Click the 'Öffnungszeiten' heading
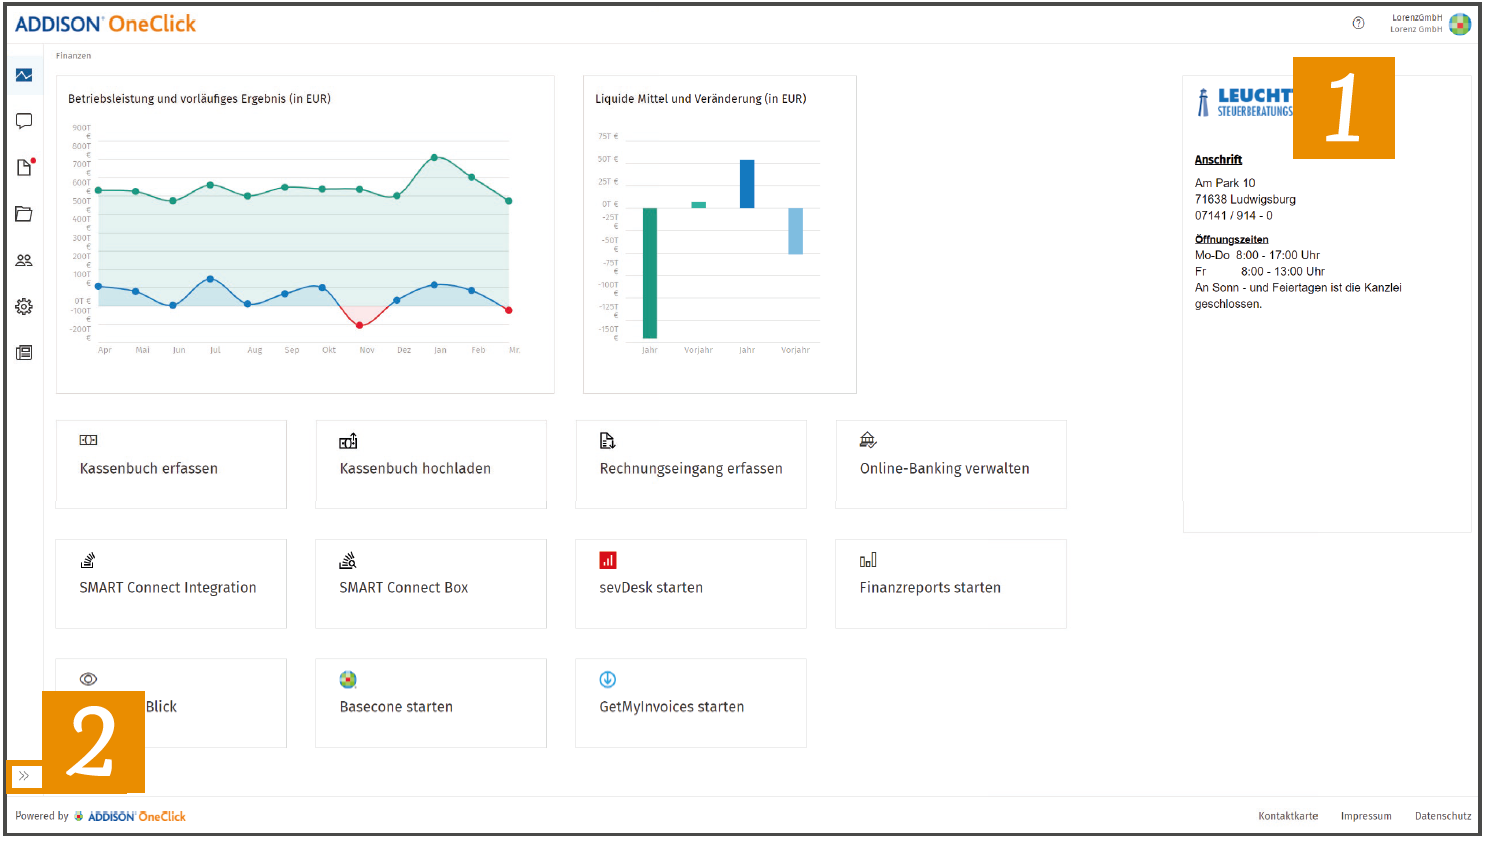1487x841 pixels. pos(1231,240)
